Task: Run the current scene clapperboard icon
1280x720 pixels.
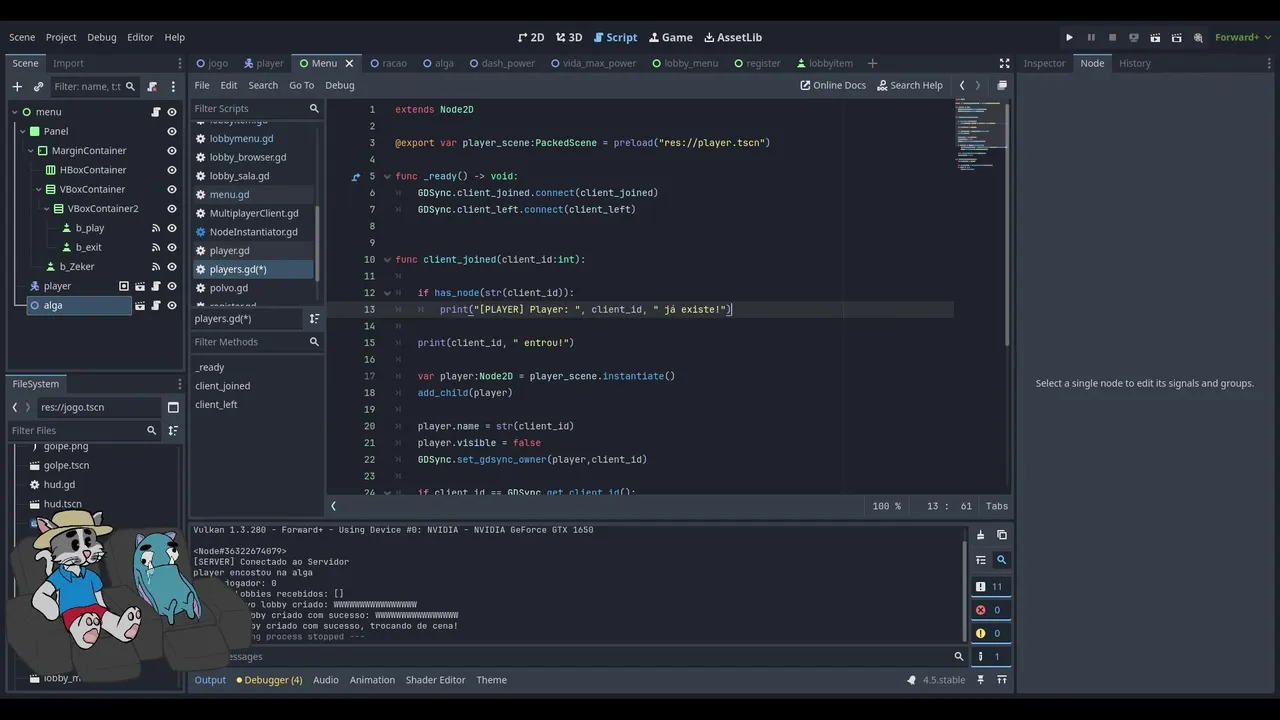Action: click(x=1155, y=37)
